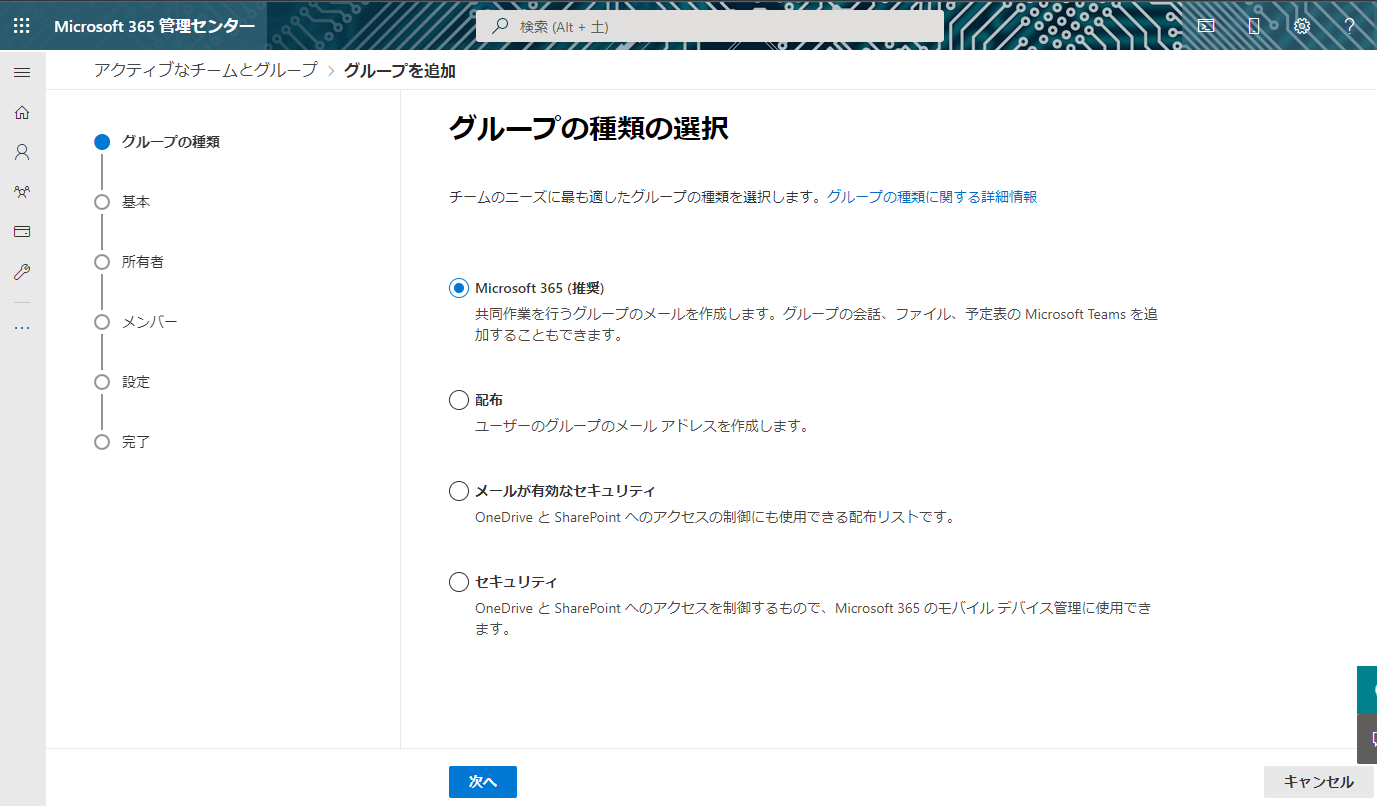The width and height of the screenshot is (1377, 806).
Task: Select the 配布 radio button
Action: coord(459,400)
